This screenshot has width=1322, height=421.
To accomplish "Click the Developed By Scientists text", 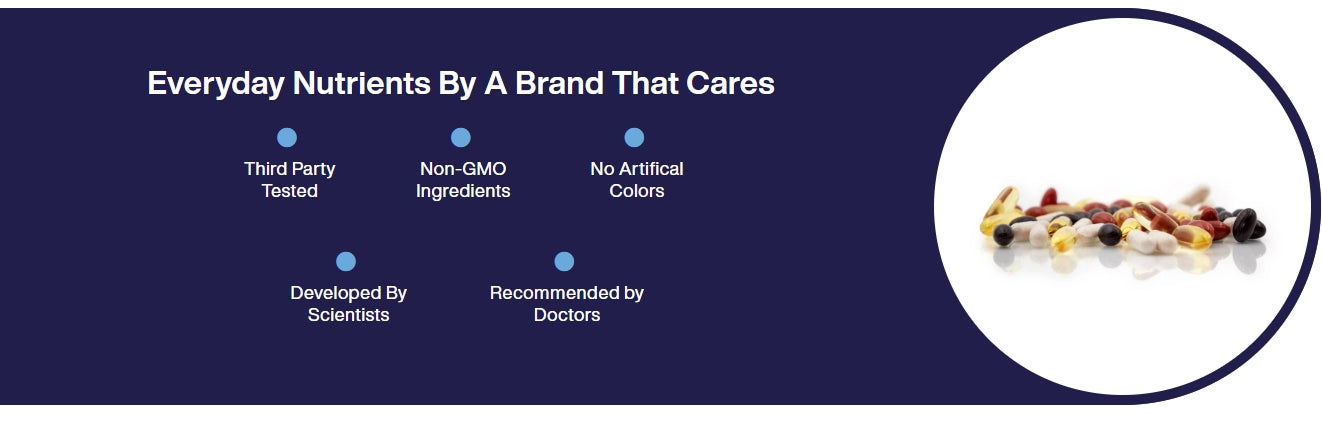I will 349,304.
